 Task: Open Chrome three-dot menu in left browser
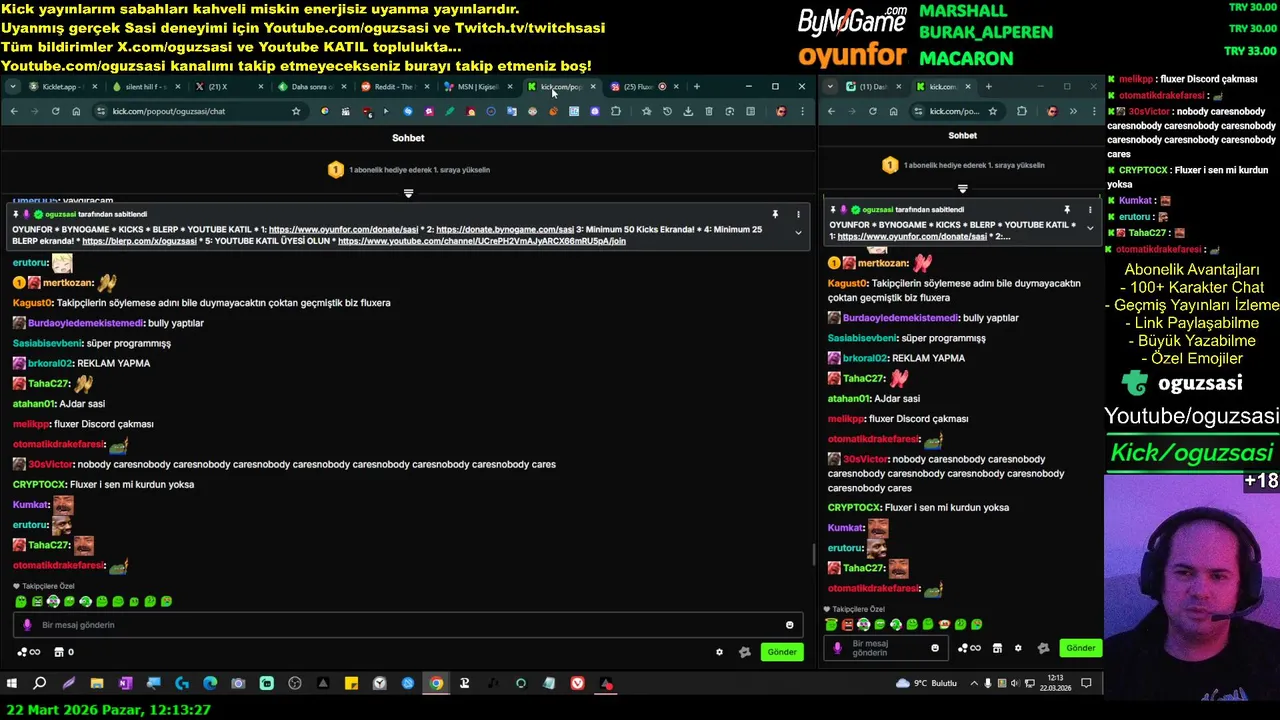coord(802,111)
